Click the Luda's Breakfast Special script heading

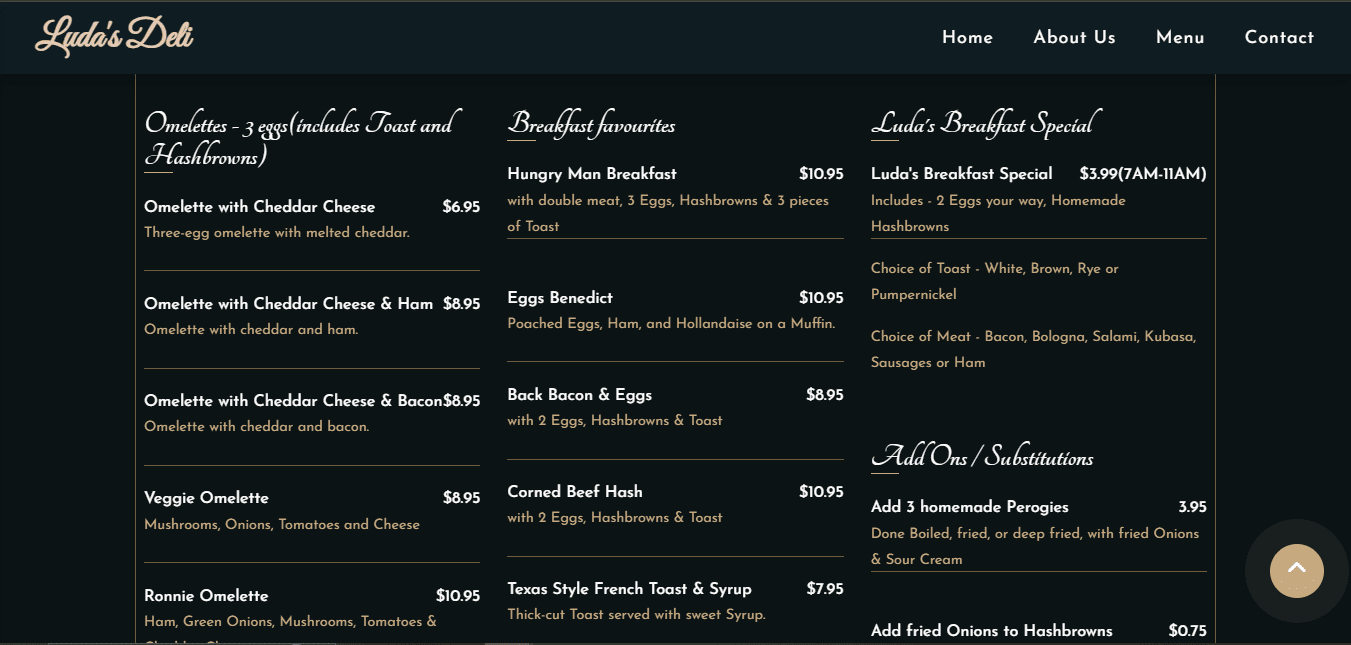click(983, 124)
